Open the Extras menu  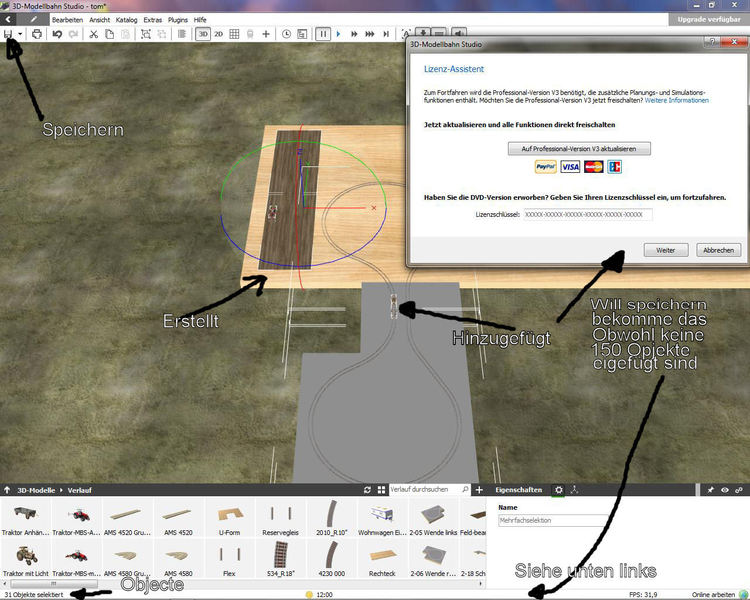153,20
